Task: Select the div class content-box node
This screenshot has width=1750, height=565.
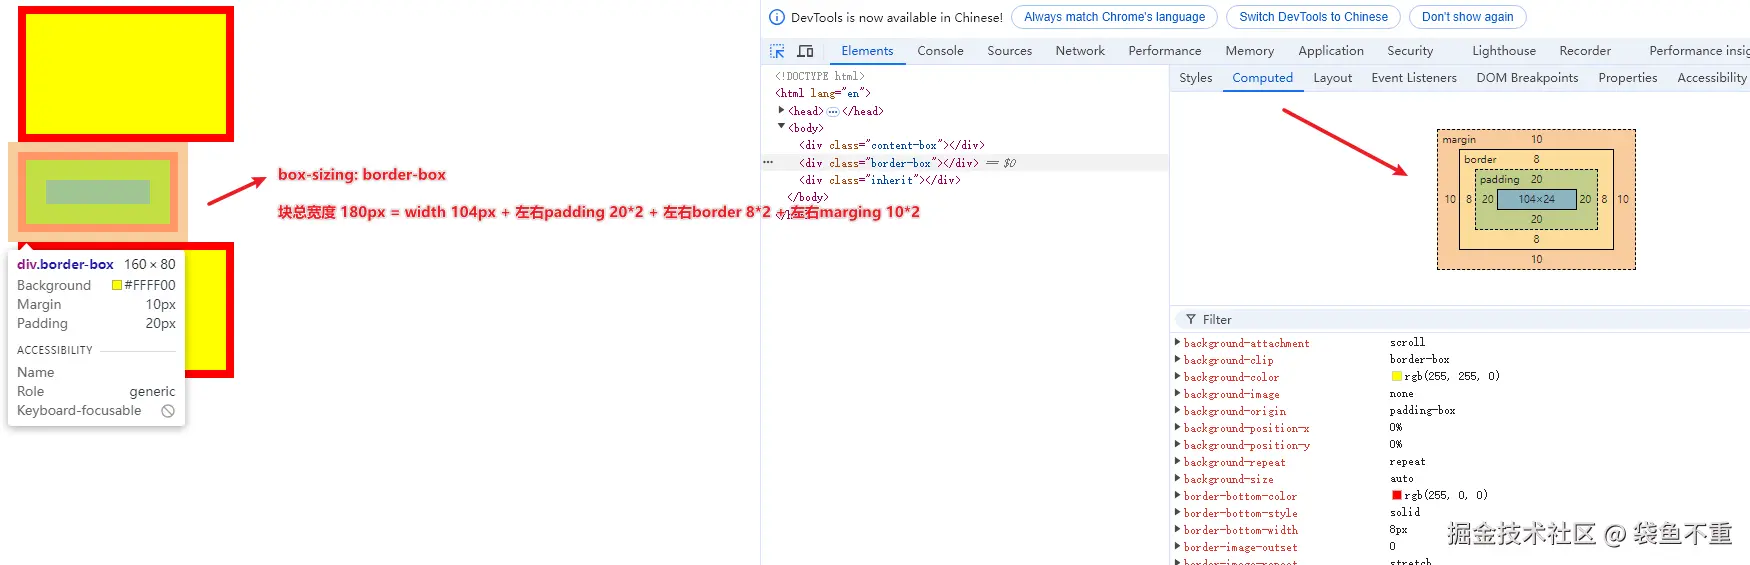Action: (x=892, y=145)
